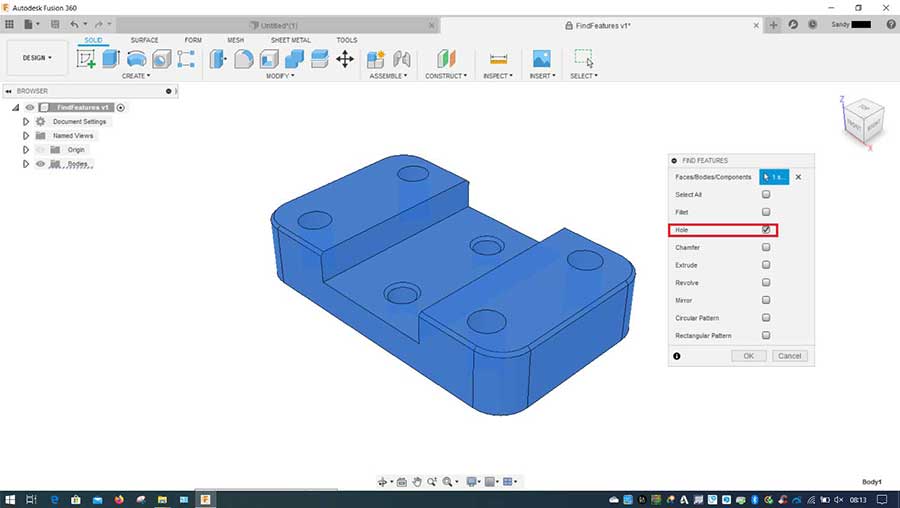This screenshot has height=508, width=900.
Task: Click Cancel in Find Features dialog
Action: click(x=789, y=356)
